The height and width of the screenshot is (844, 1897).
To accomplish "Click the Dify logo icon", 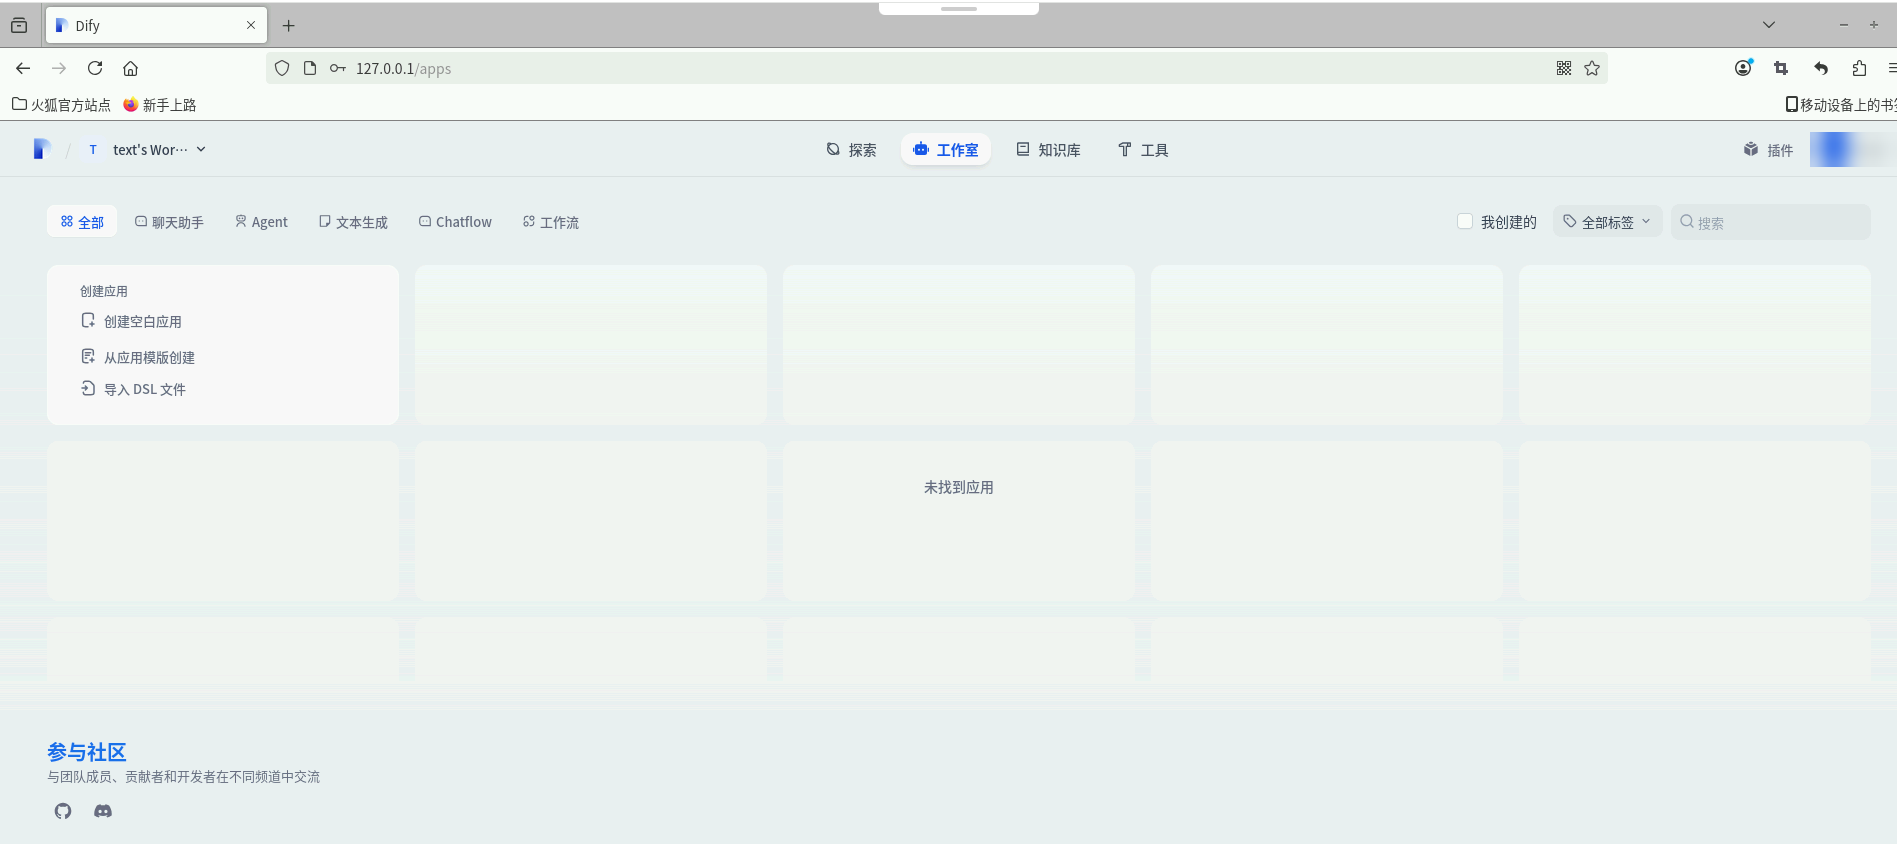I will (42, 149).
